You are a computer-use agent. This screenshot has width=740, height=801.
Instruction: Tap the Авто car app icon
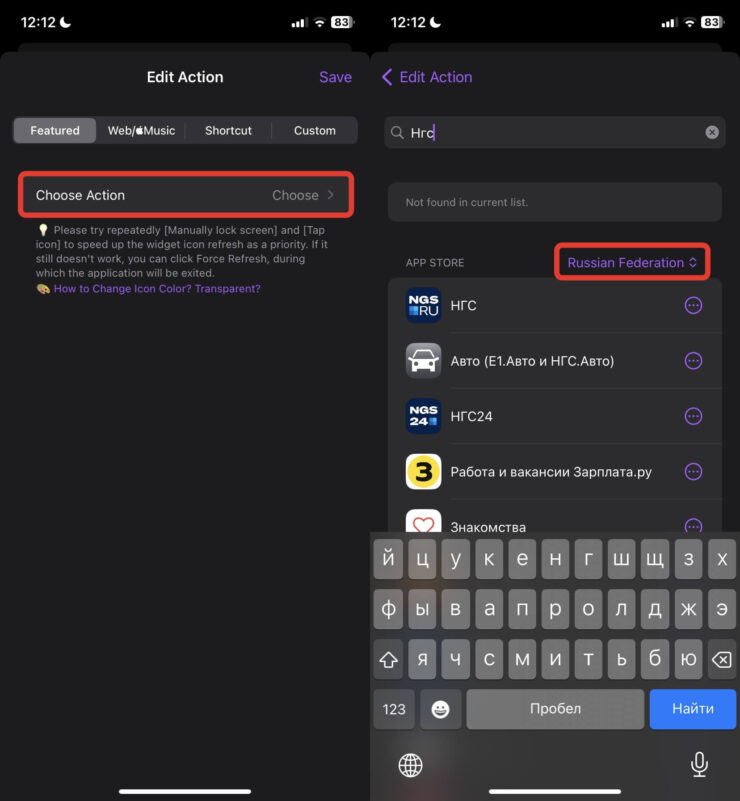423,361
